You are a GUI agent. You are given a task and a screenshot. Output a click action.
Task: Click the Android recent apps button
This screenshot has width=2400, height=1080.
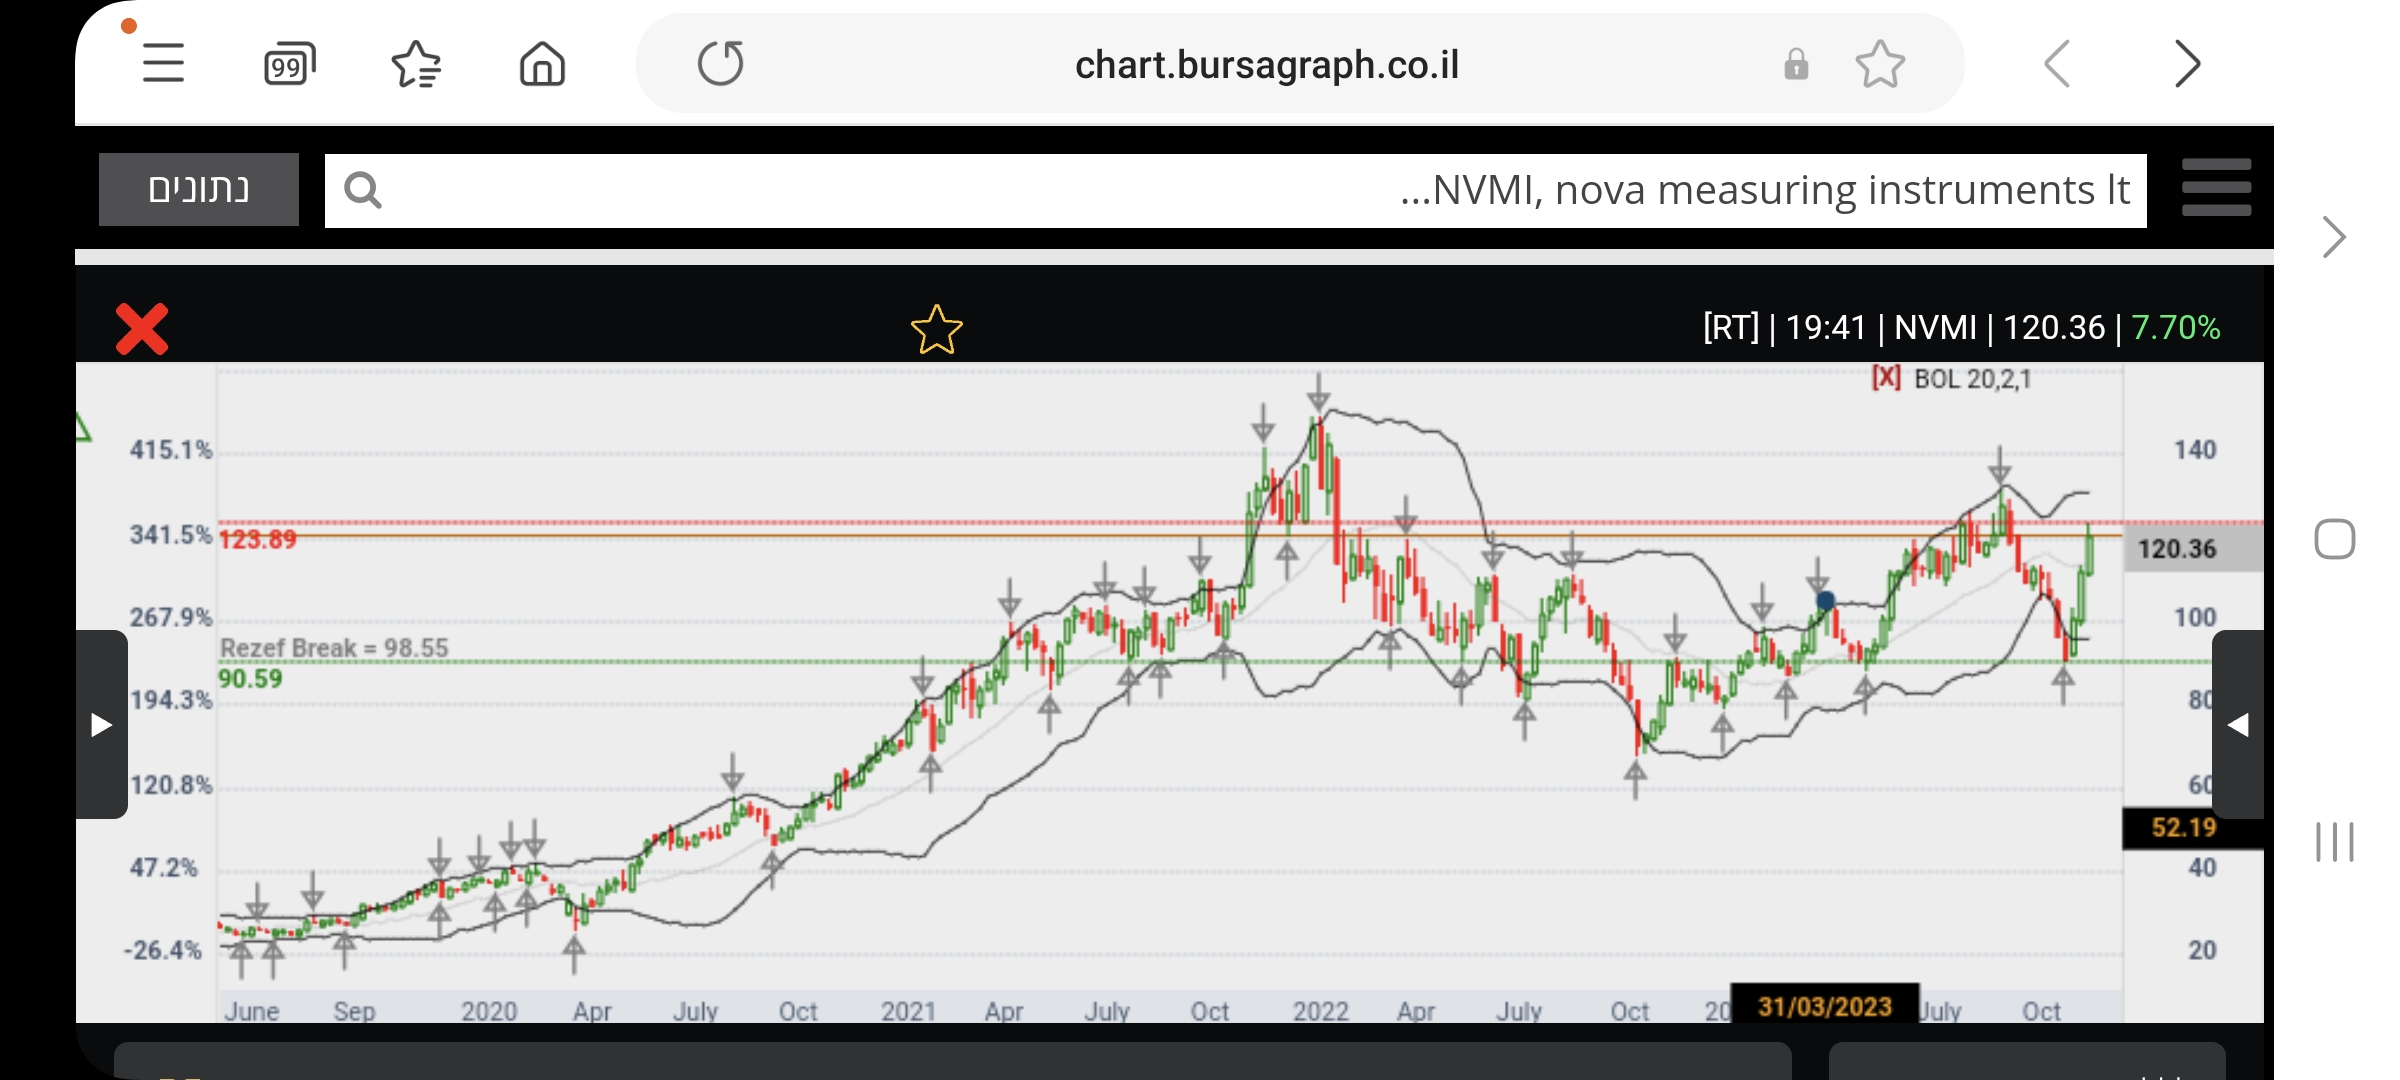[2334, 841]
